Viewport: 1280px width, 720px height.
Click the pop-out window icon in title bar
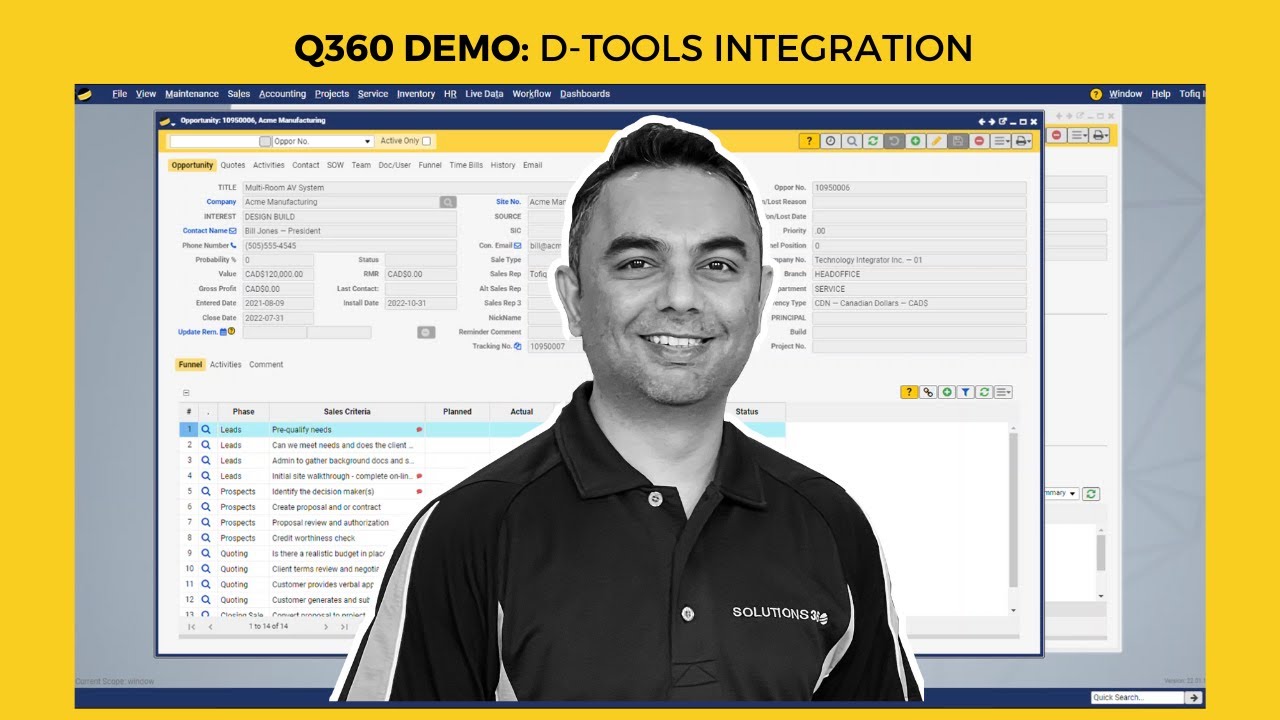(x=1003, y=121)
